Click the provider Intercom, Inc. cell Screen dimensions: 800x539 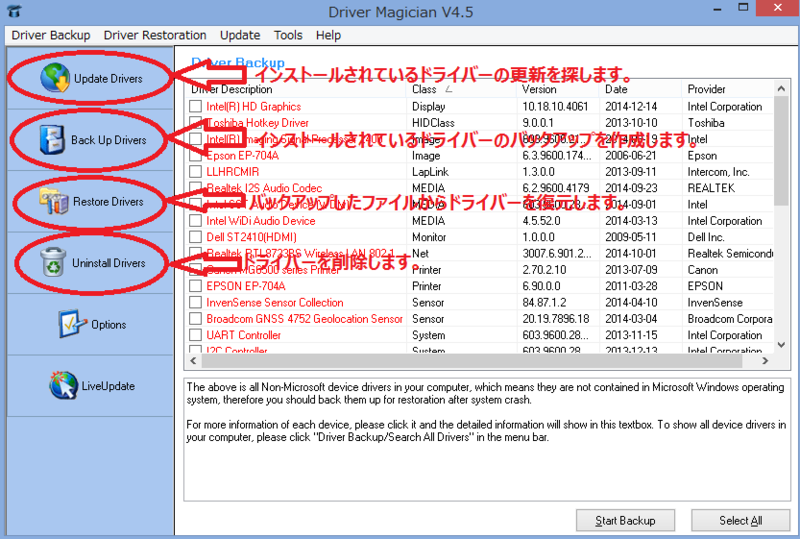[718, 172]
